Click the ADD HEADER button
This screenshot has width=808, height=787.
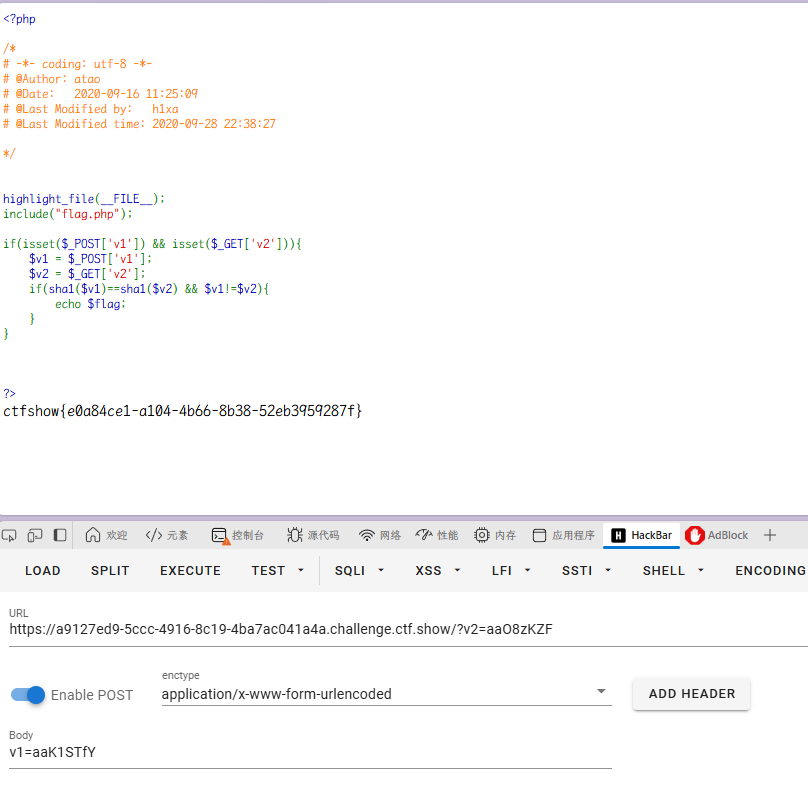(692, 694)
